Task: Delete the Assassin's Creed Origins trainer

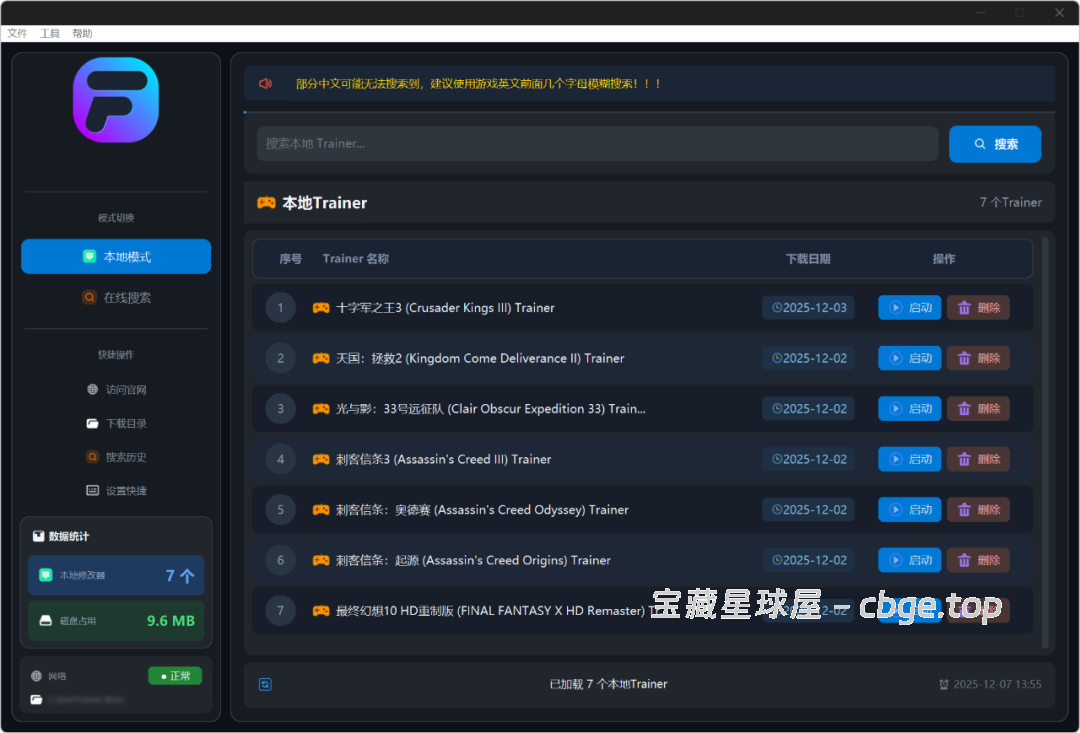Action: (978, 560)
